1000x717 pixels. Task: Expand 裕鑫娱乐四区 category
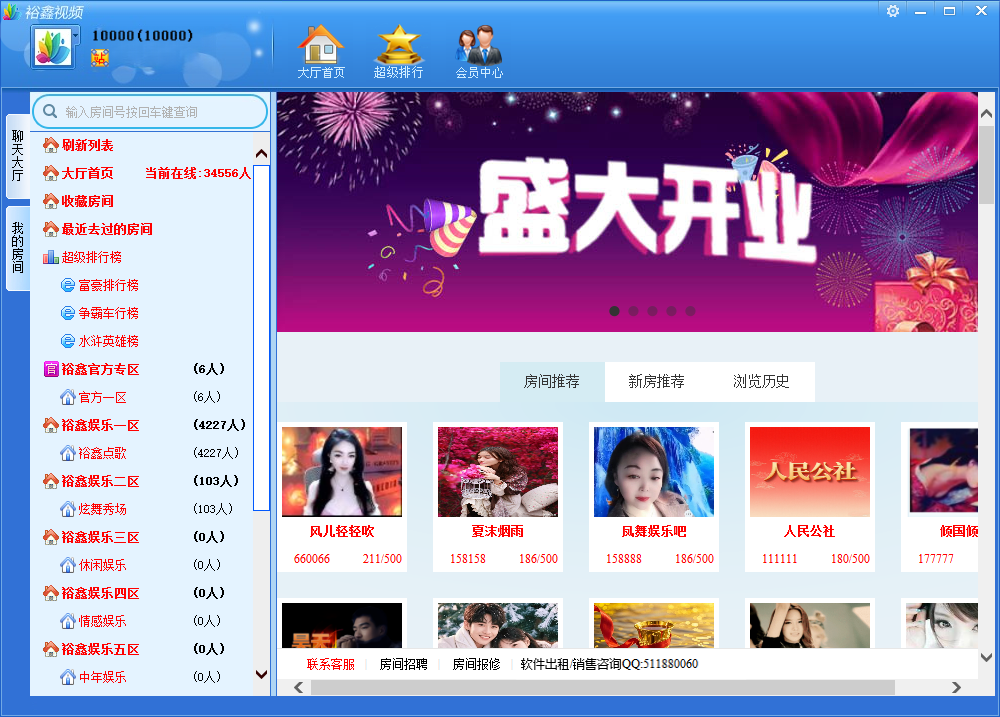(100, 593)
